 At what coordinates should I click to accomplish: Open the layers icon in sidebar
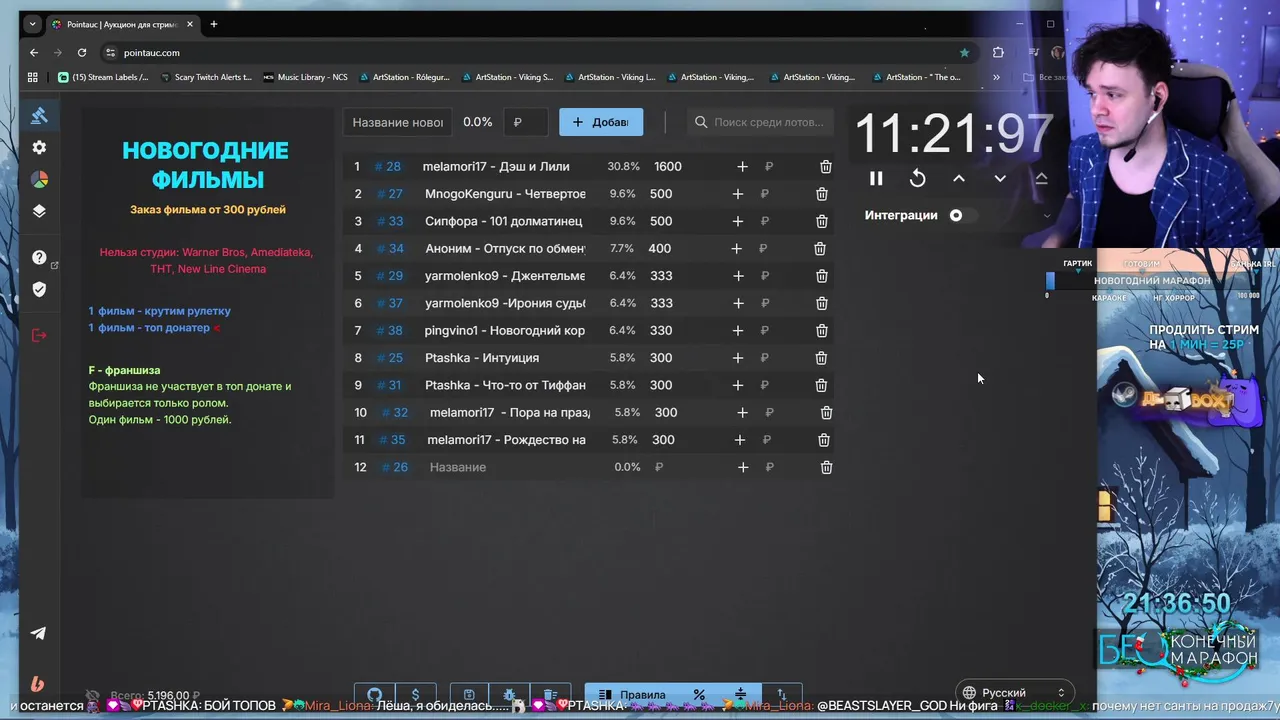pyautogui.click(x=39, y=211)
